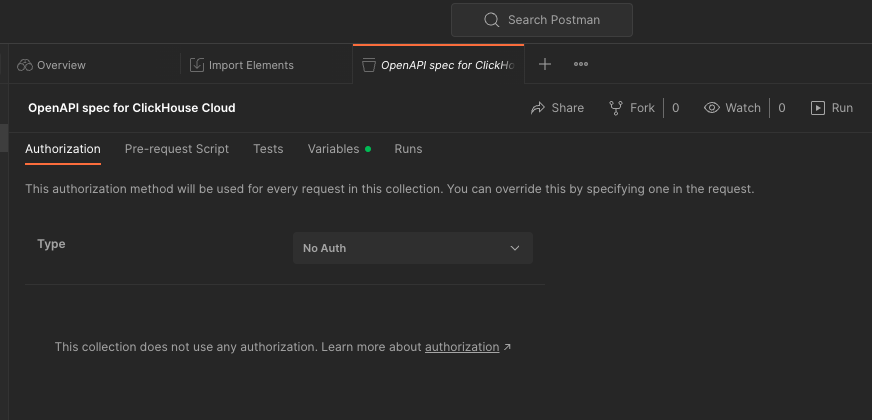Follow the authorization learn more link

pos(462,347)
